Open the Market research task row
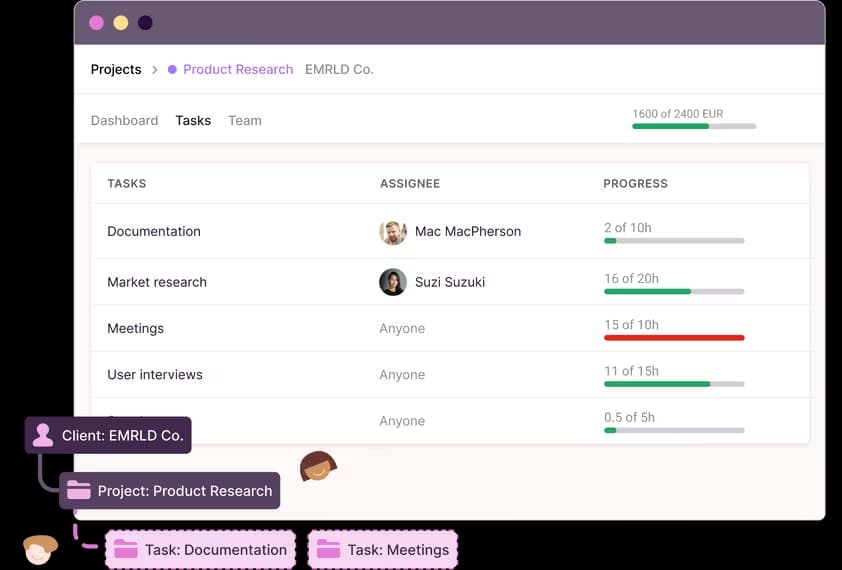 tap(157, 282)
